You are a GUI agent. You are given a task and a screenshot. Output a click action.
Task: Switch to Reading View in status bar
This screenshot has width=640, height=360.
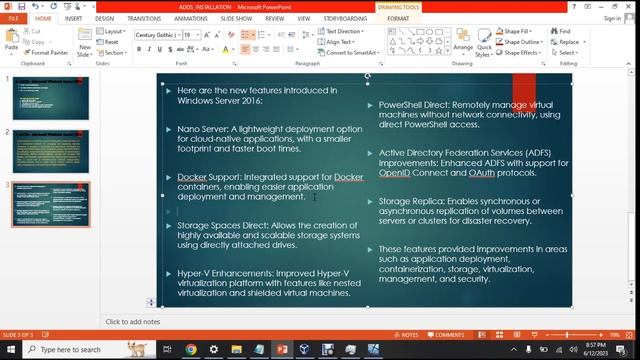[517, 335]
